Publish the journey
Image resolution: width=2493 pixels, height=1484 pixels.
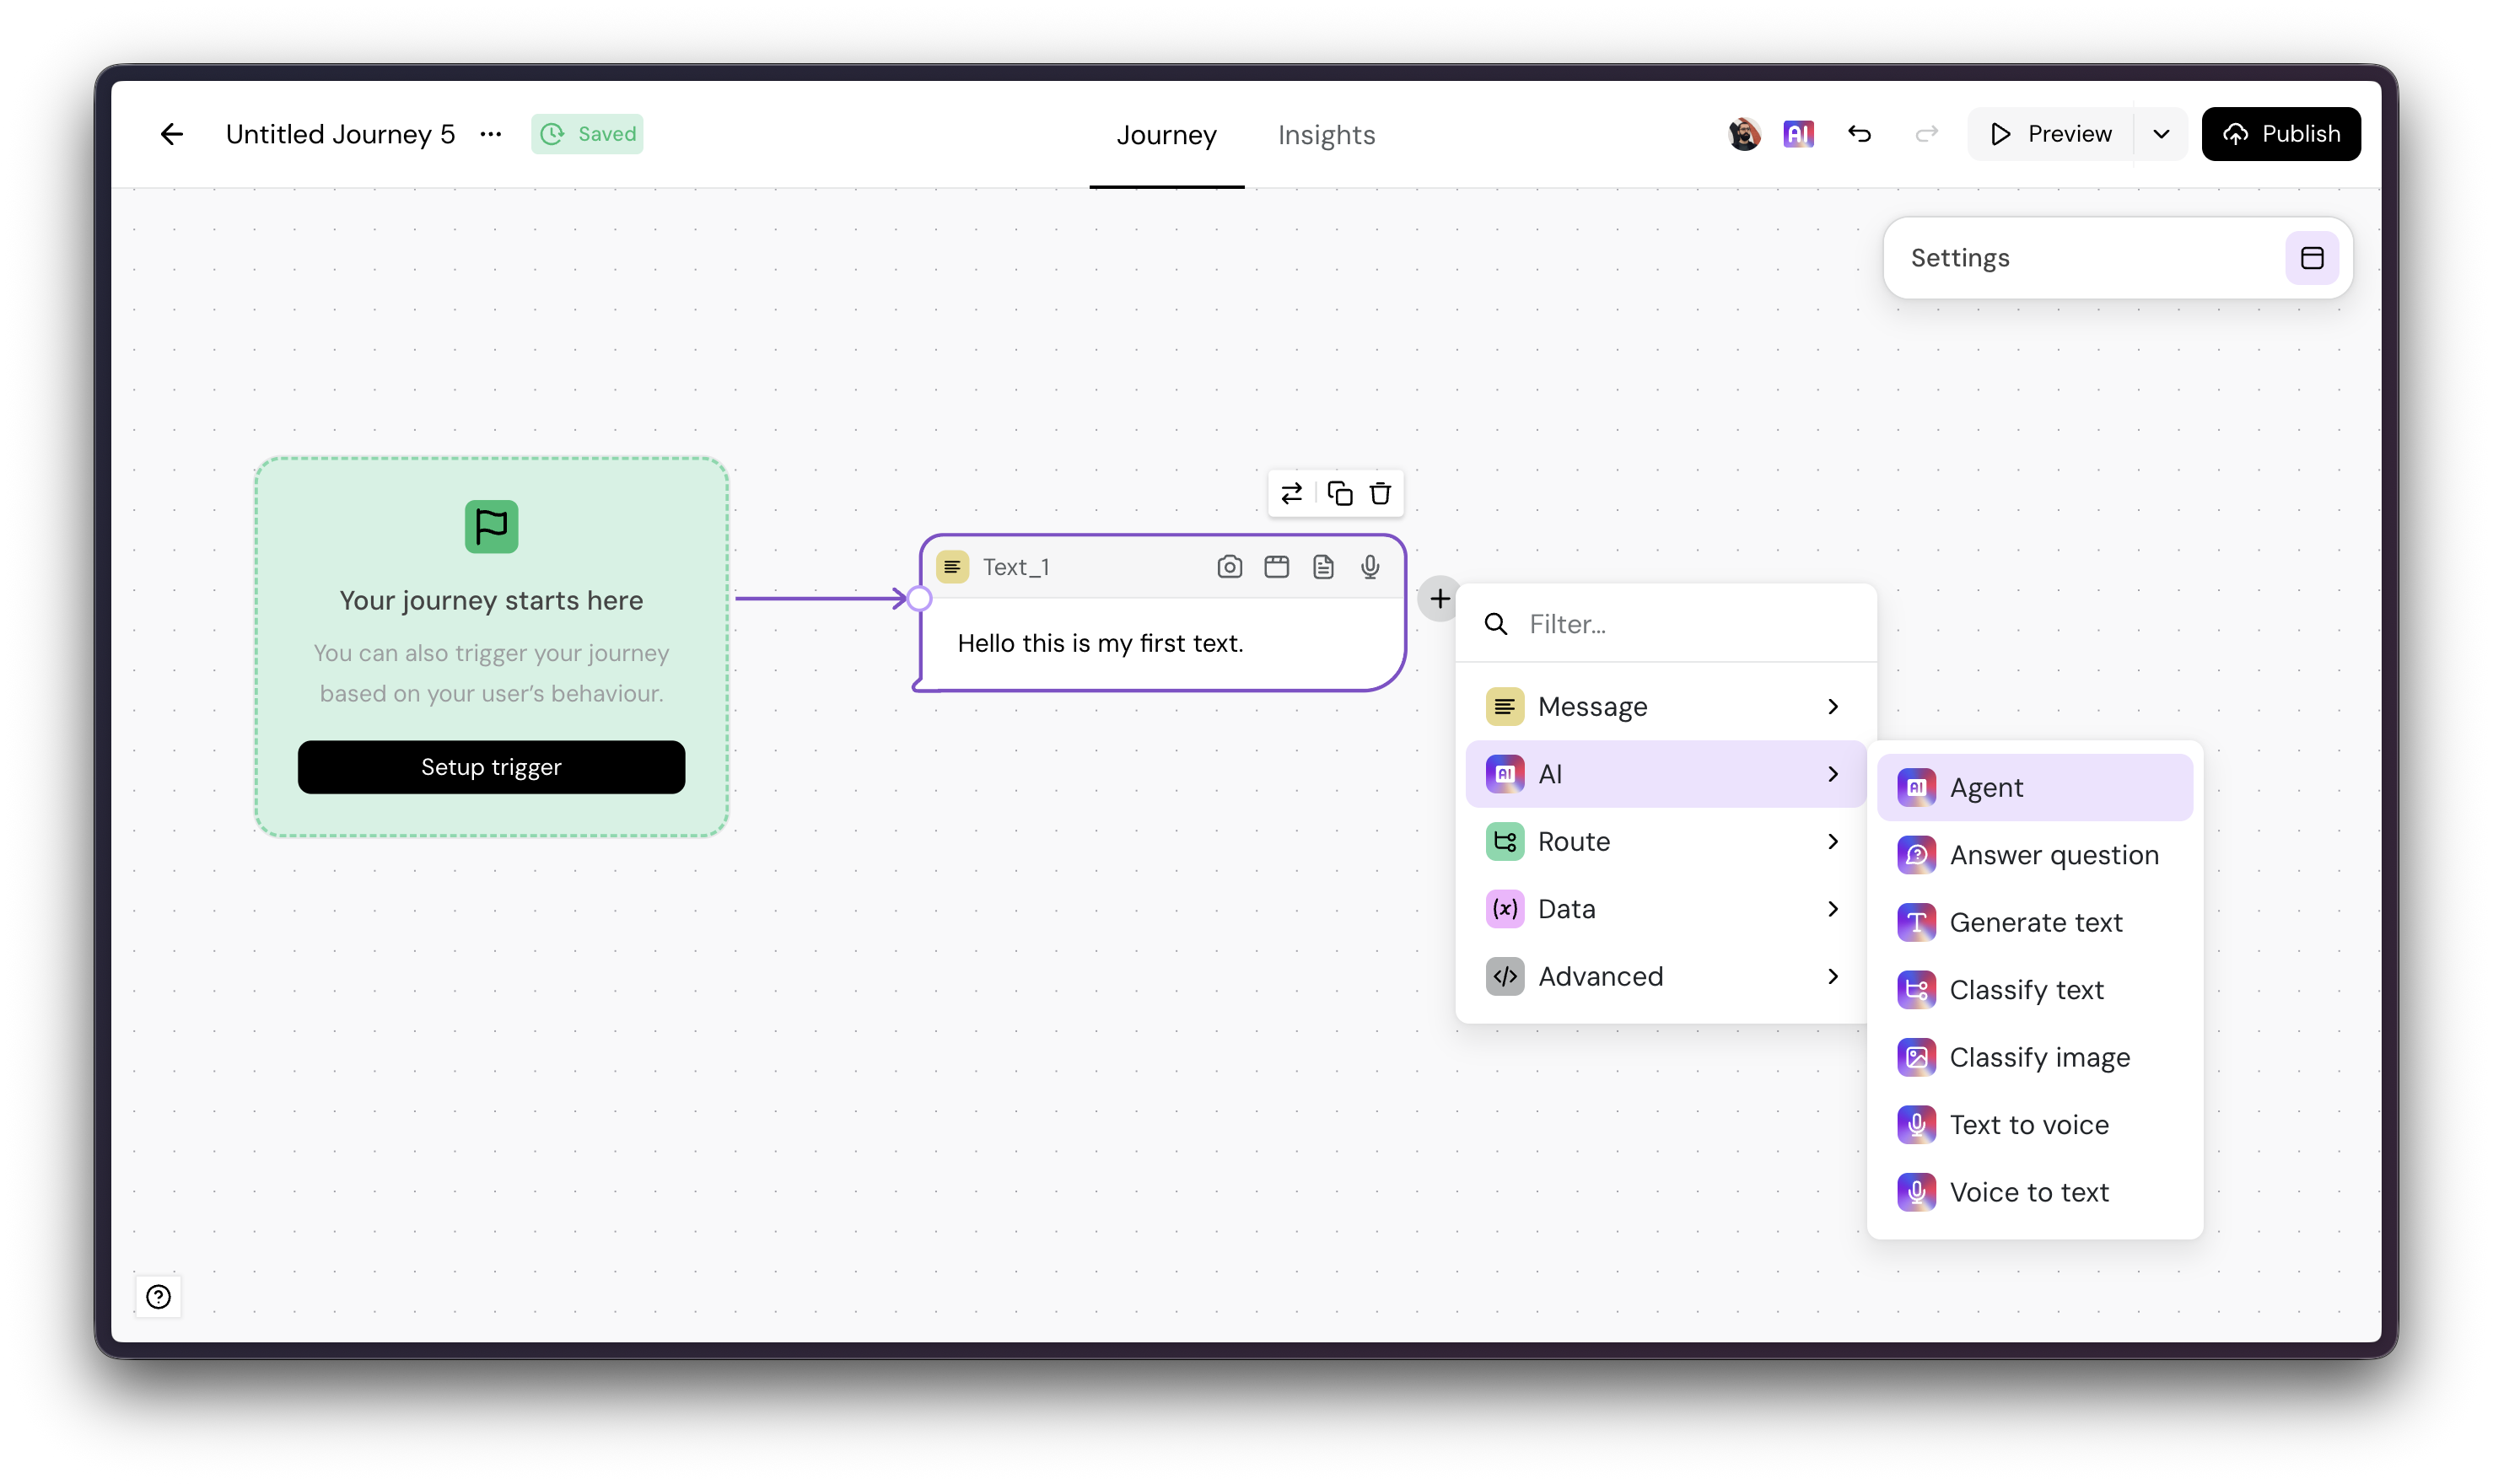pyautogui.click(x=2280, y=134)
